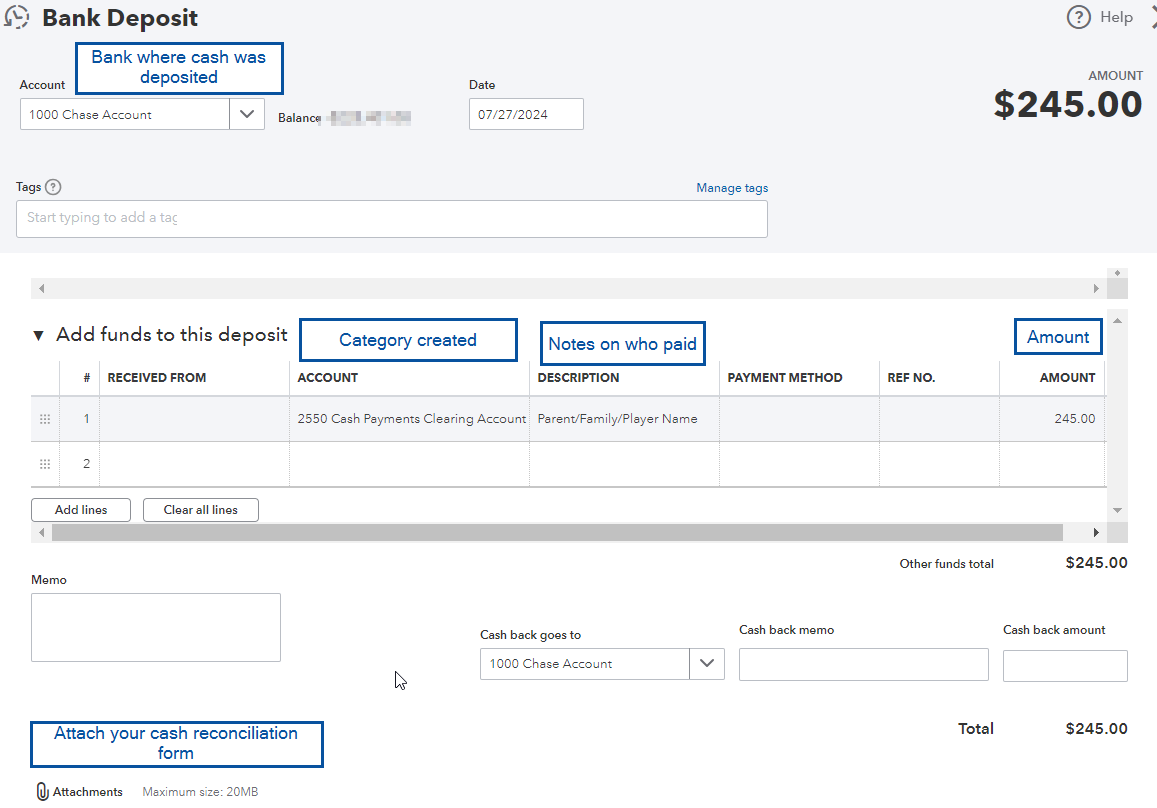
Task: Click drag handle icon on line 2
Action: (x=45, y=464)
